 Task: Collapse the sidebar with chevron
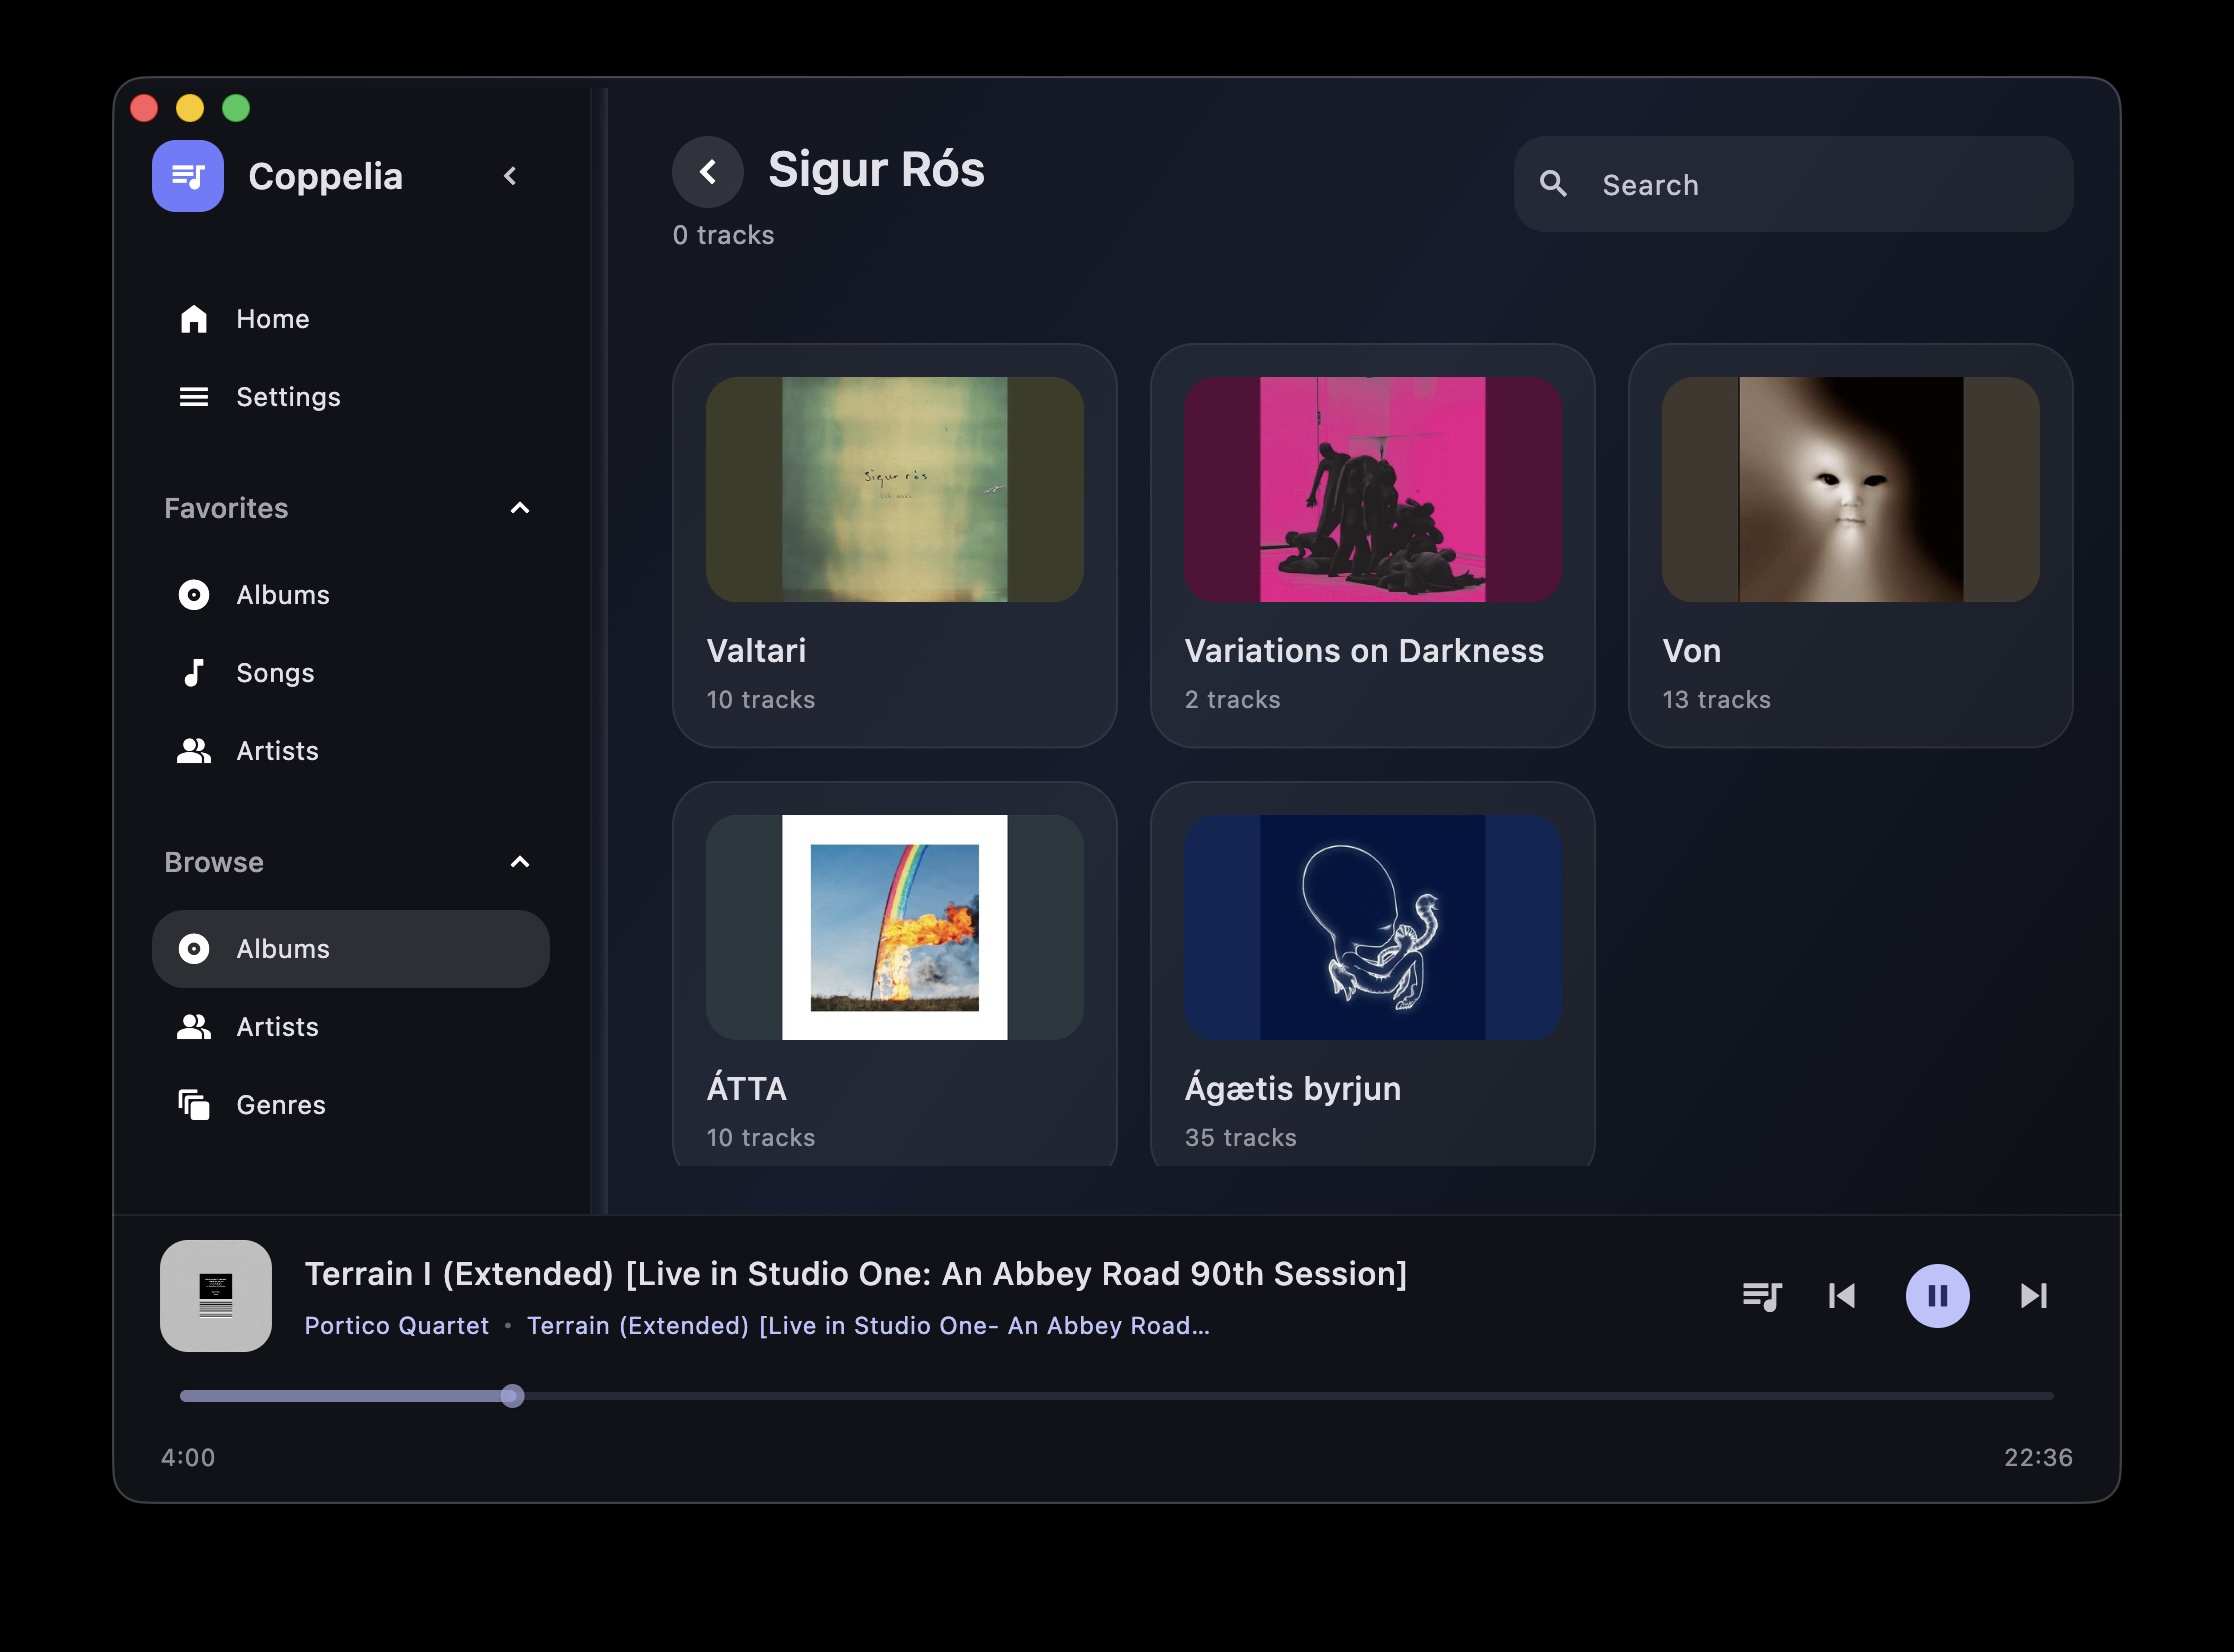click(510, 176)
